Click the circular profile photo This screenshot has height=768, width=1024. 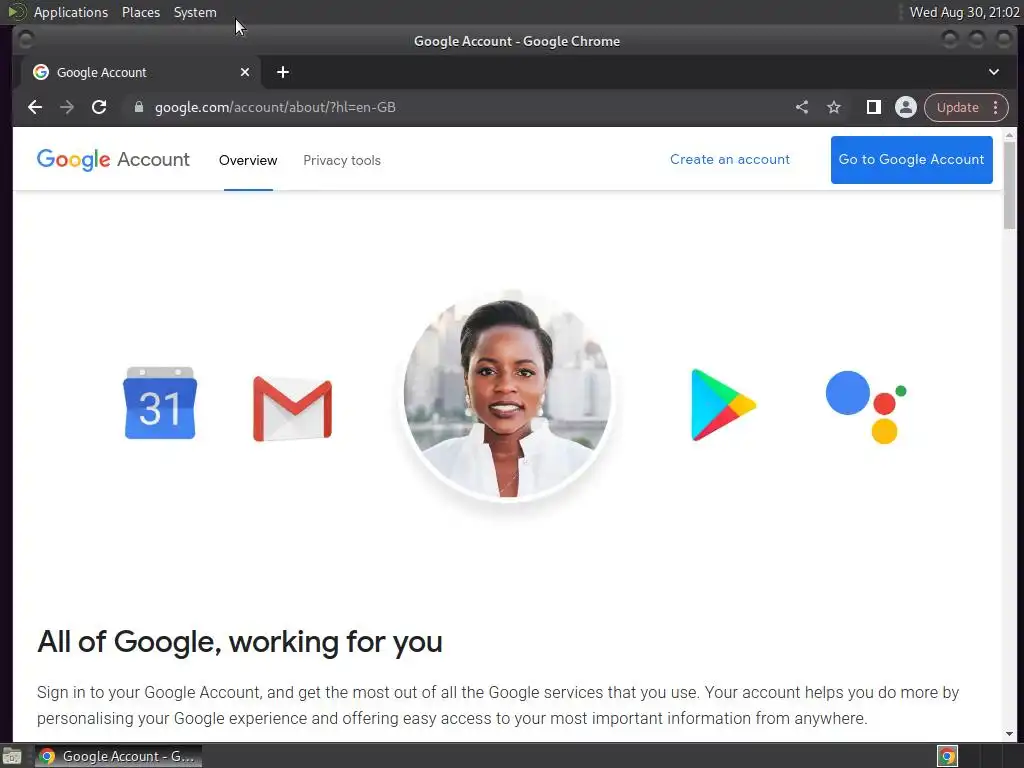(x=507, y=398)
